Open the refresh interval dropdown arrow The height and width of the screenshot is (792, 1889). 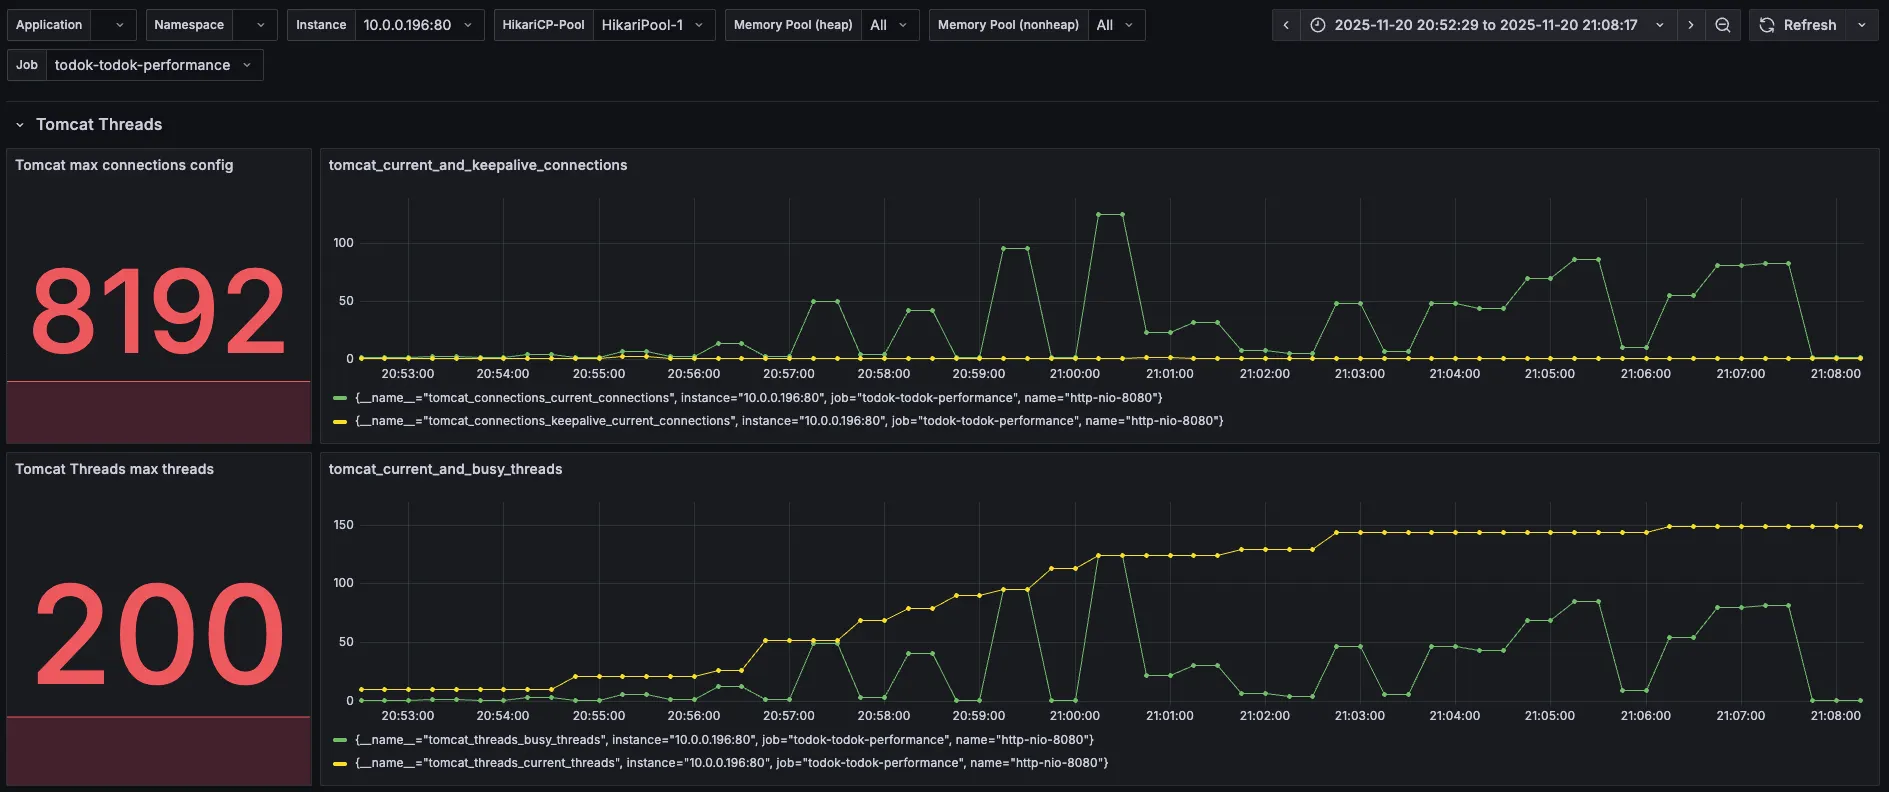[1862, 25]
